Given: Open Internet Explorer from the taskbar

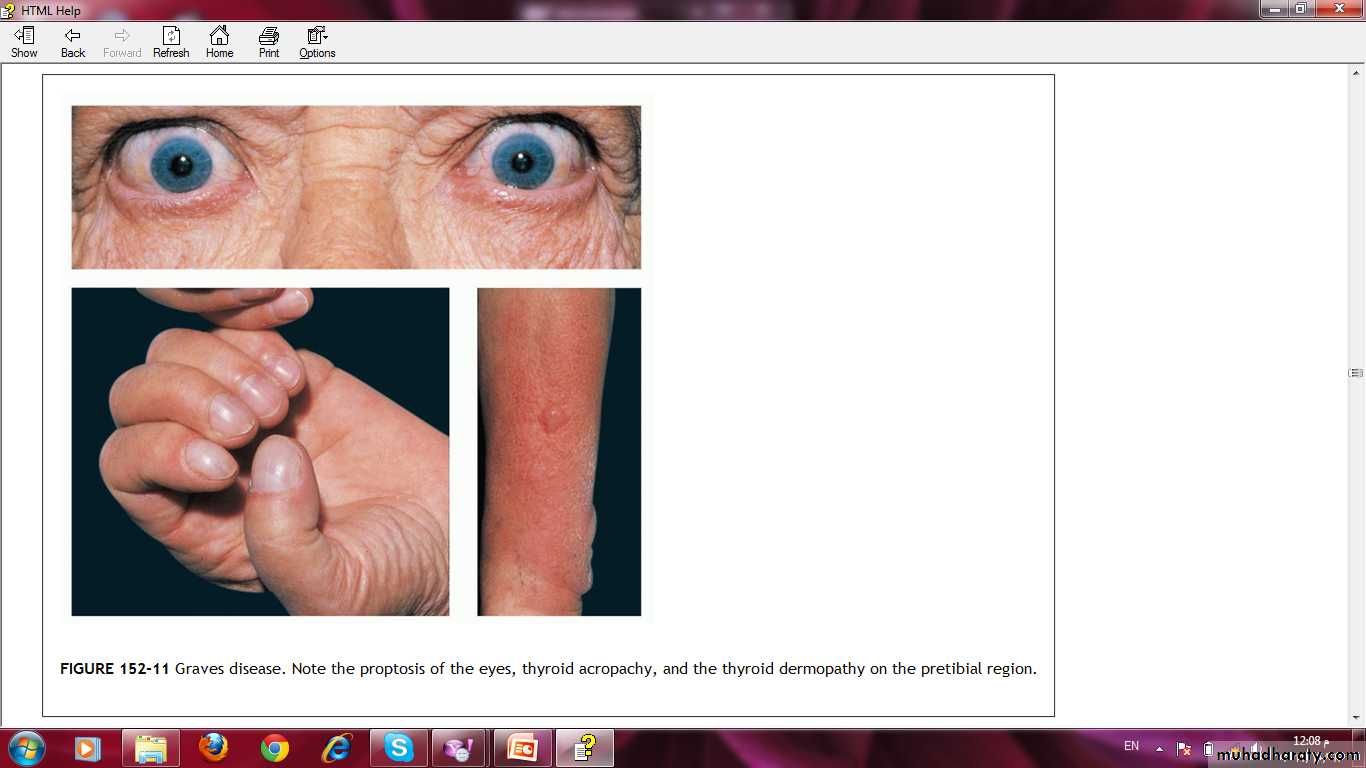Looking at the screenshot, I should pyautogui.click(x=337, y=748).
